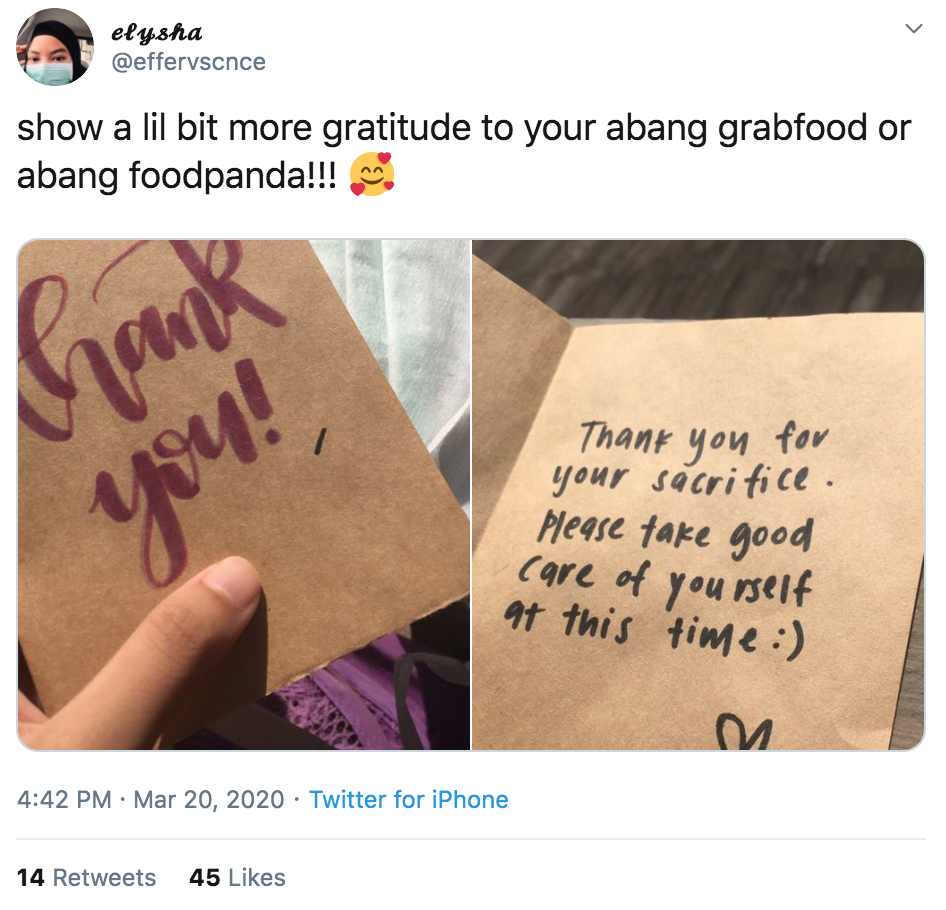This screenshot has width=946, height=910.
Task: Open the @effervscnce handle link
Action: point(189,62)
